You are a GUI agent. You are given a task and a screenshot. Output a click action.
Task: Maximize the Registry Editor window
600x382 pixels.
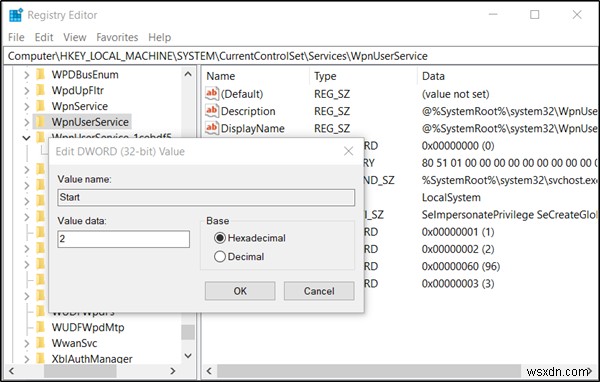pyautogui.click(x=535, y=15)
